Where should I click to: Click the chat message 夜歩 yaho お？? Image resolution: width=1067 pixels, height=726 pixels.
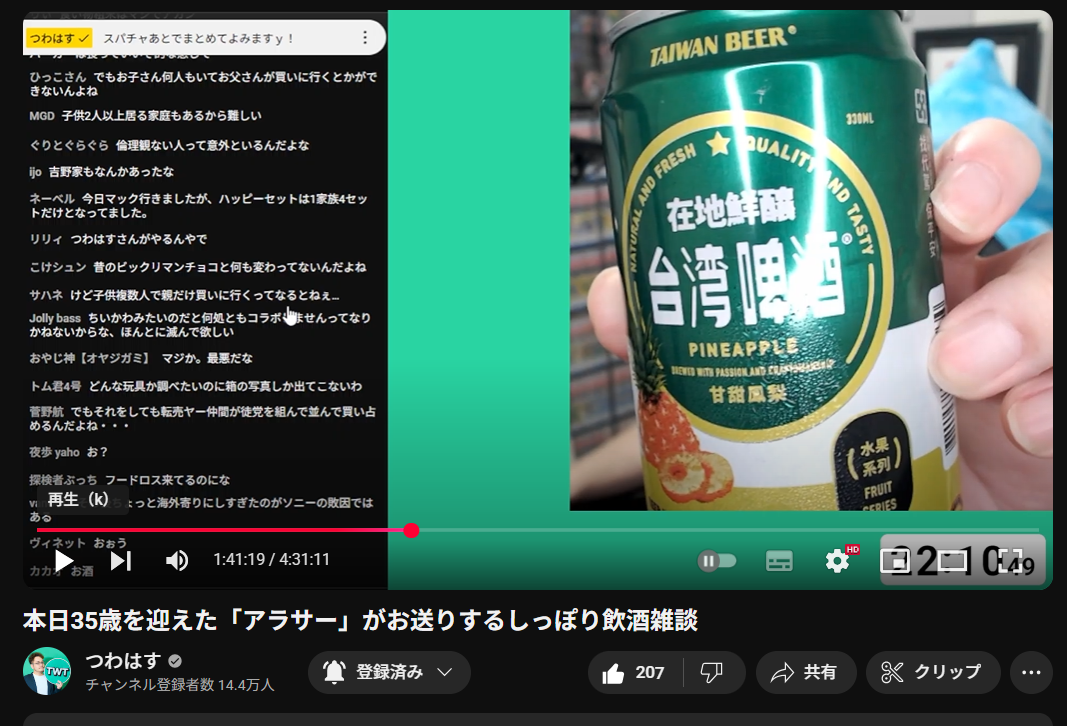tap(69, 452)
